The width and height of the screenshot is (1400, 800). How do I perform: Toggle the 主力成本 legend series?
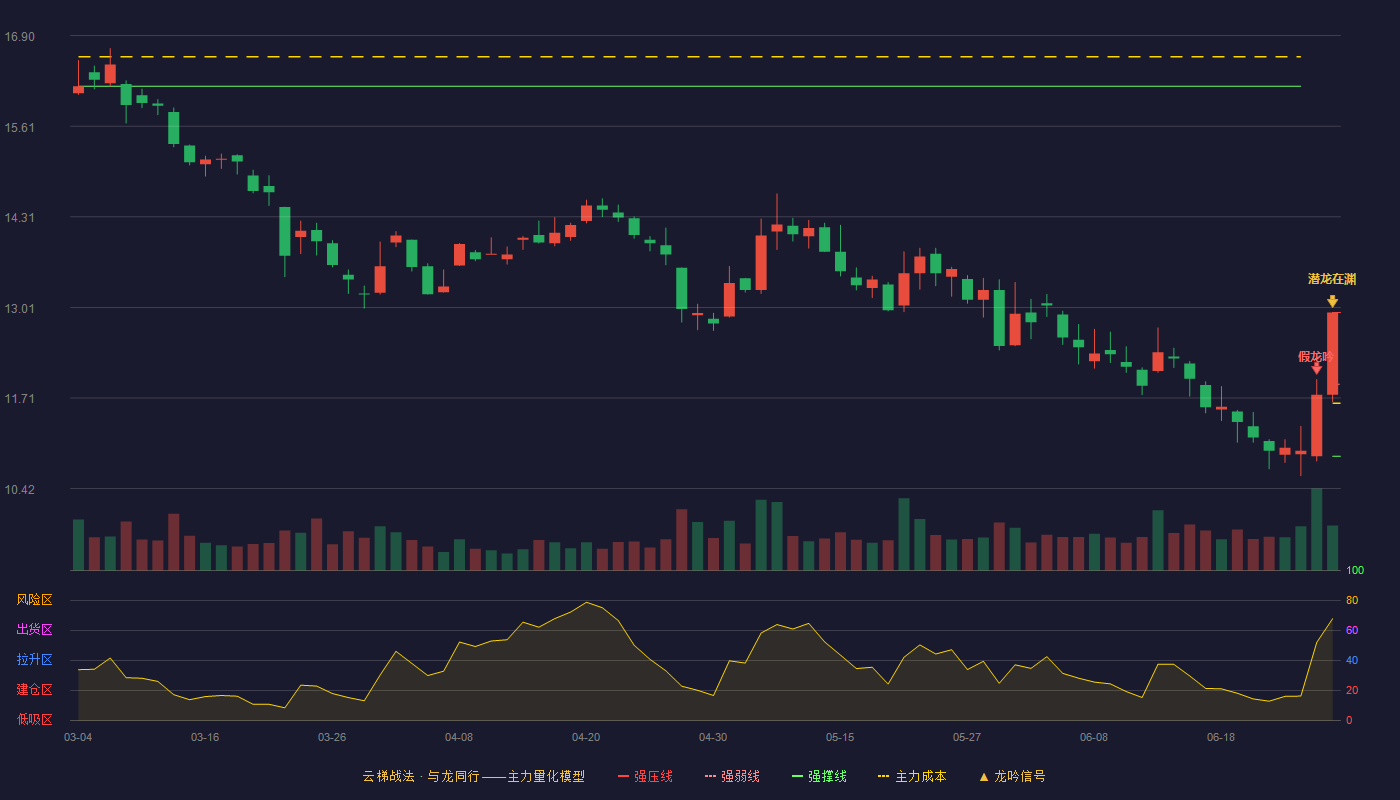point(911,776)
